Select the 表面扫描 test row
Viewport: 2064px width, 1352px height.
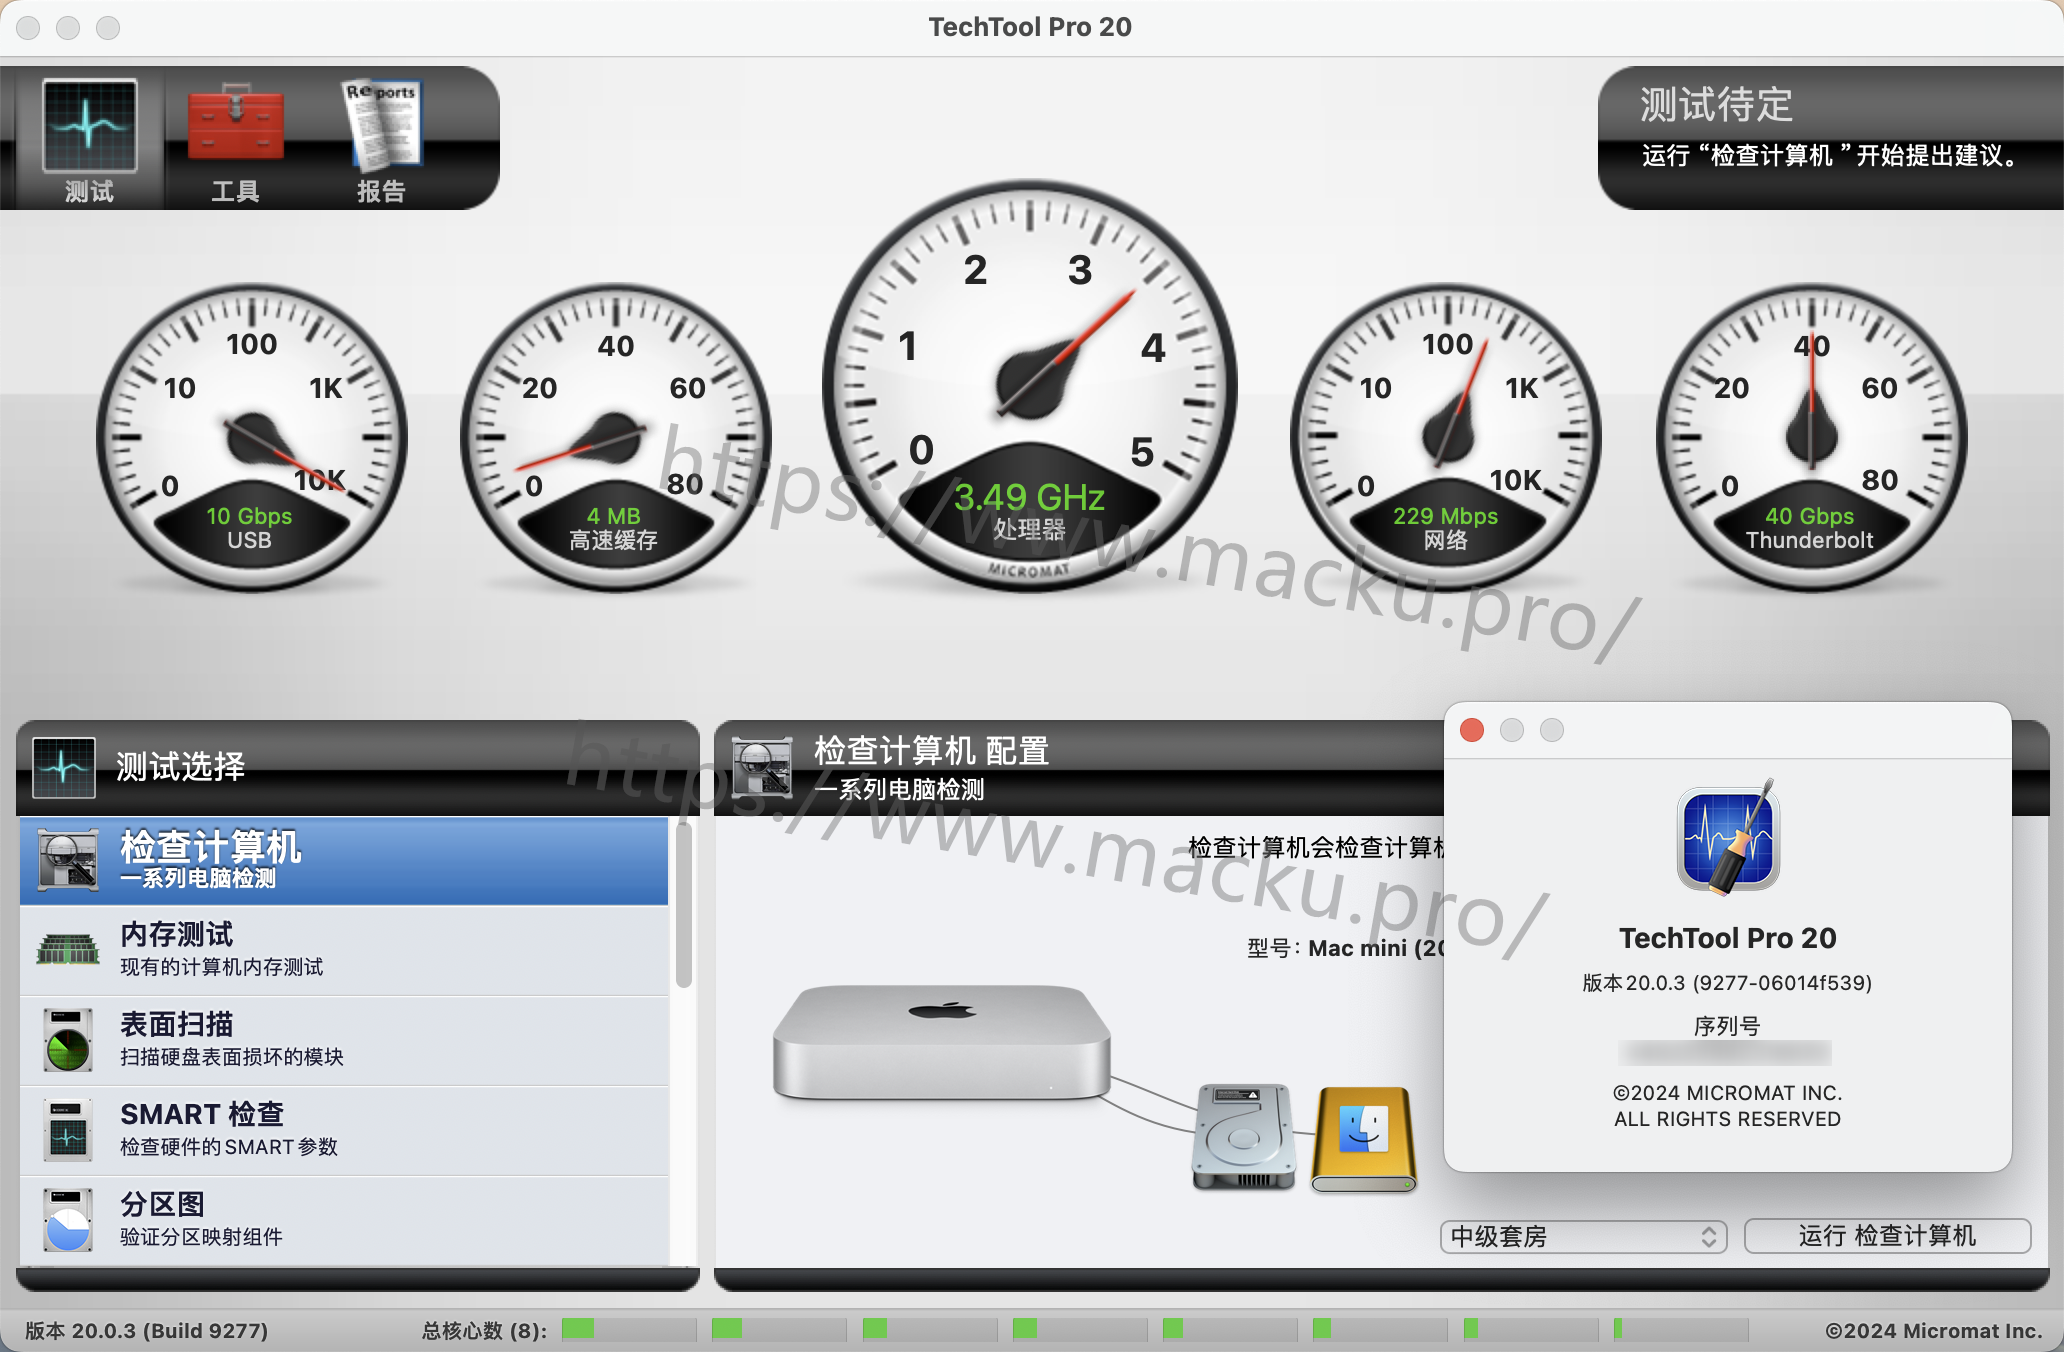(x=344, y=1041)
